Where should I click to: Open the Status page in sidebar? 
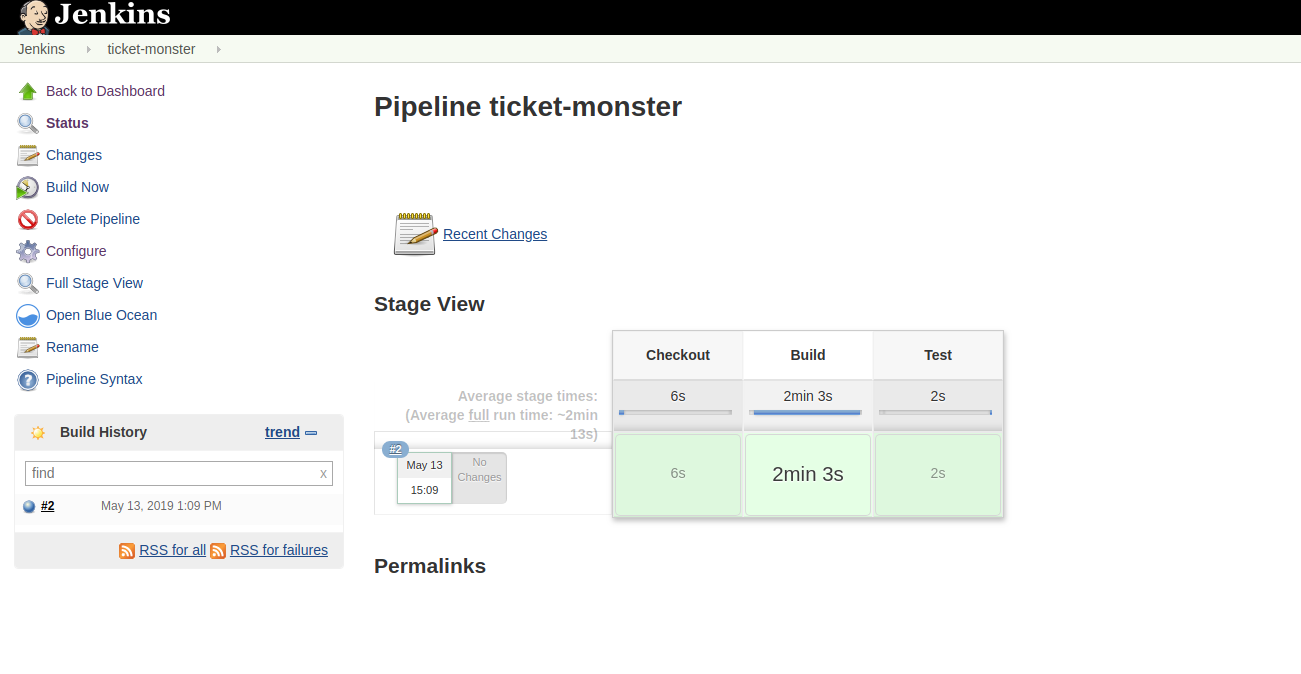(67, 123)
